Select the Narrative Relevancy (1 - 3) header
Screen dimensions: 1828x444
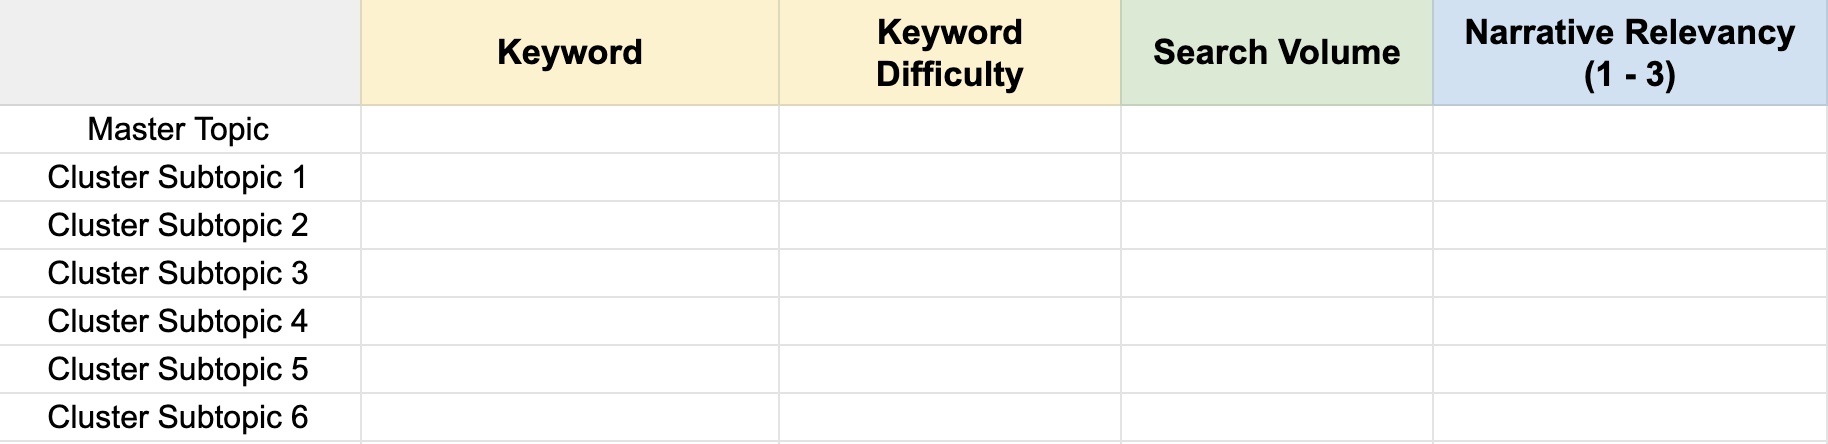tap(1630, 52)
